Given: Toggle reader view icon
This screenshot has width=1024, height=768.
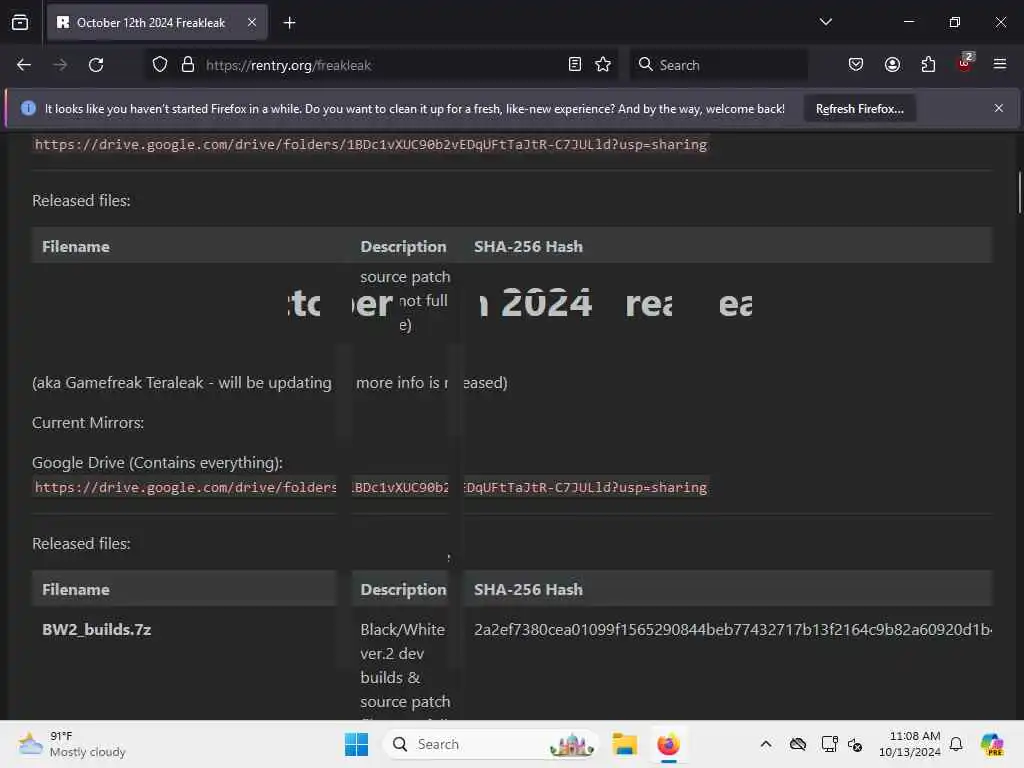Looking at the screenshot, I should [x=575, y=65].
